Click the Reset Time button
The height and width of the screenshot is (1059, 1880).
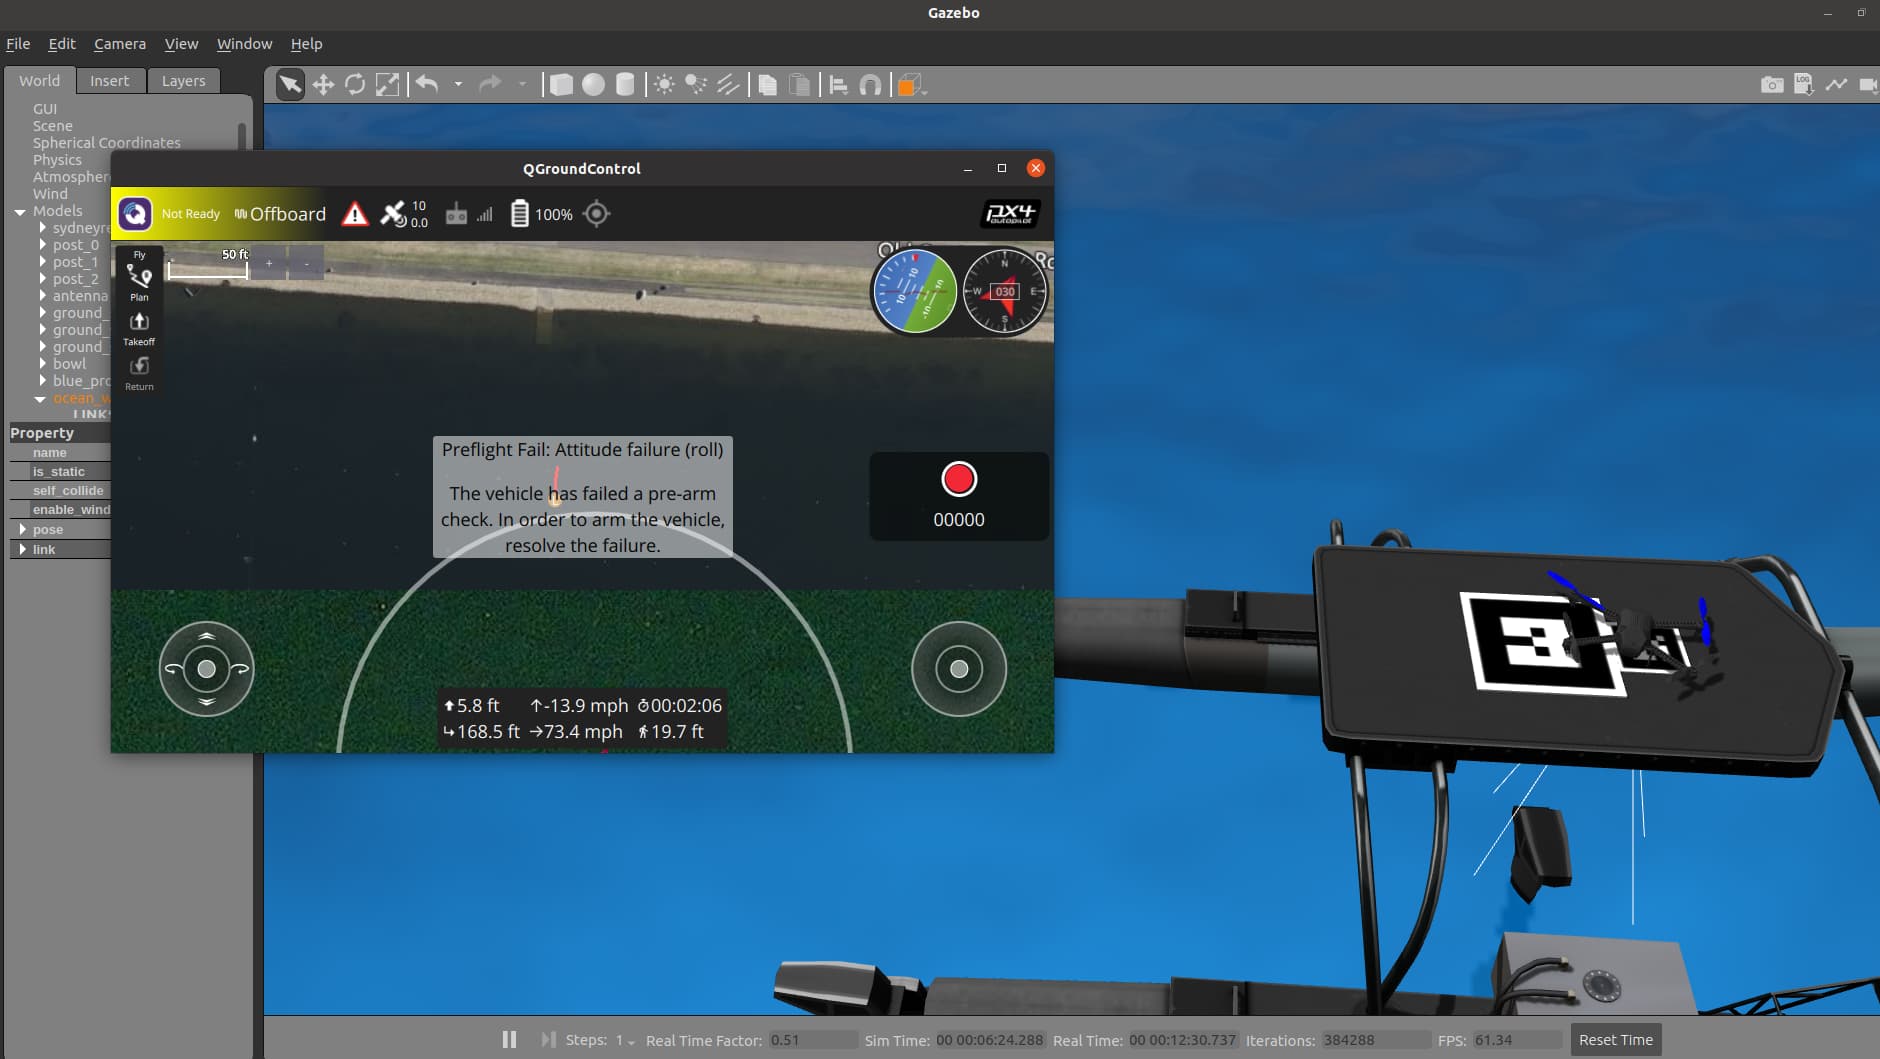point(1616,1040)
